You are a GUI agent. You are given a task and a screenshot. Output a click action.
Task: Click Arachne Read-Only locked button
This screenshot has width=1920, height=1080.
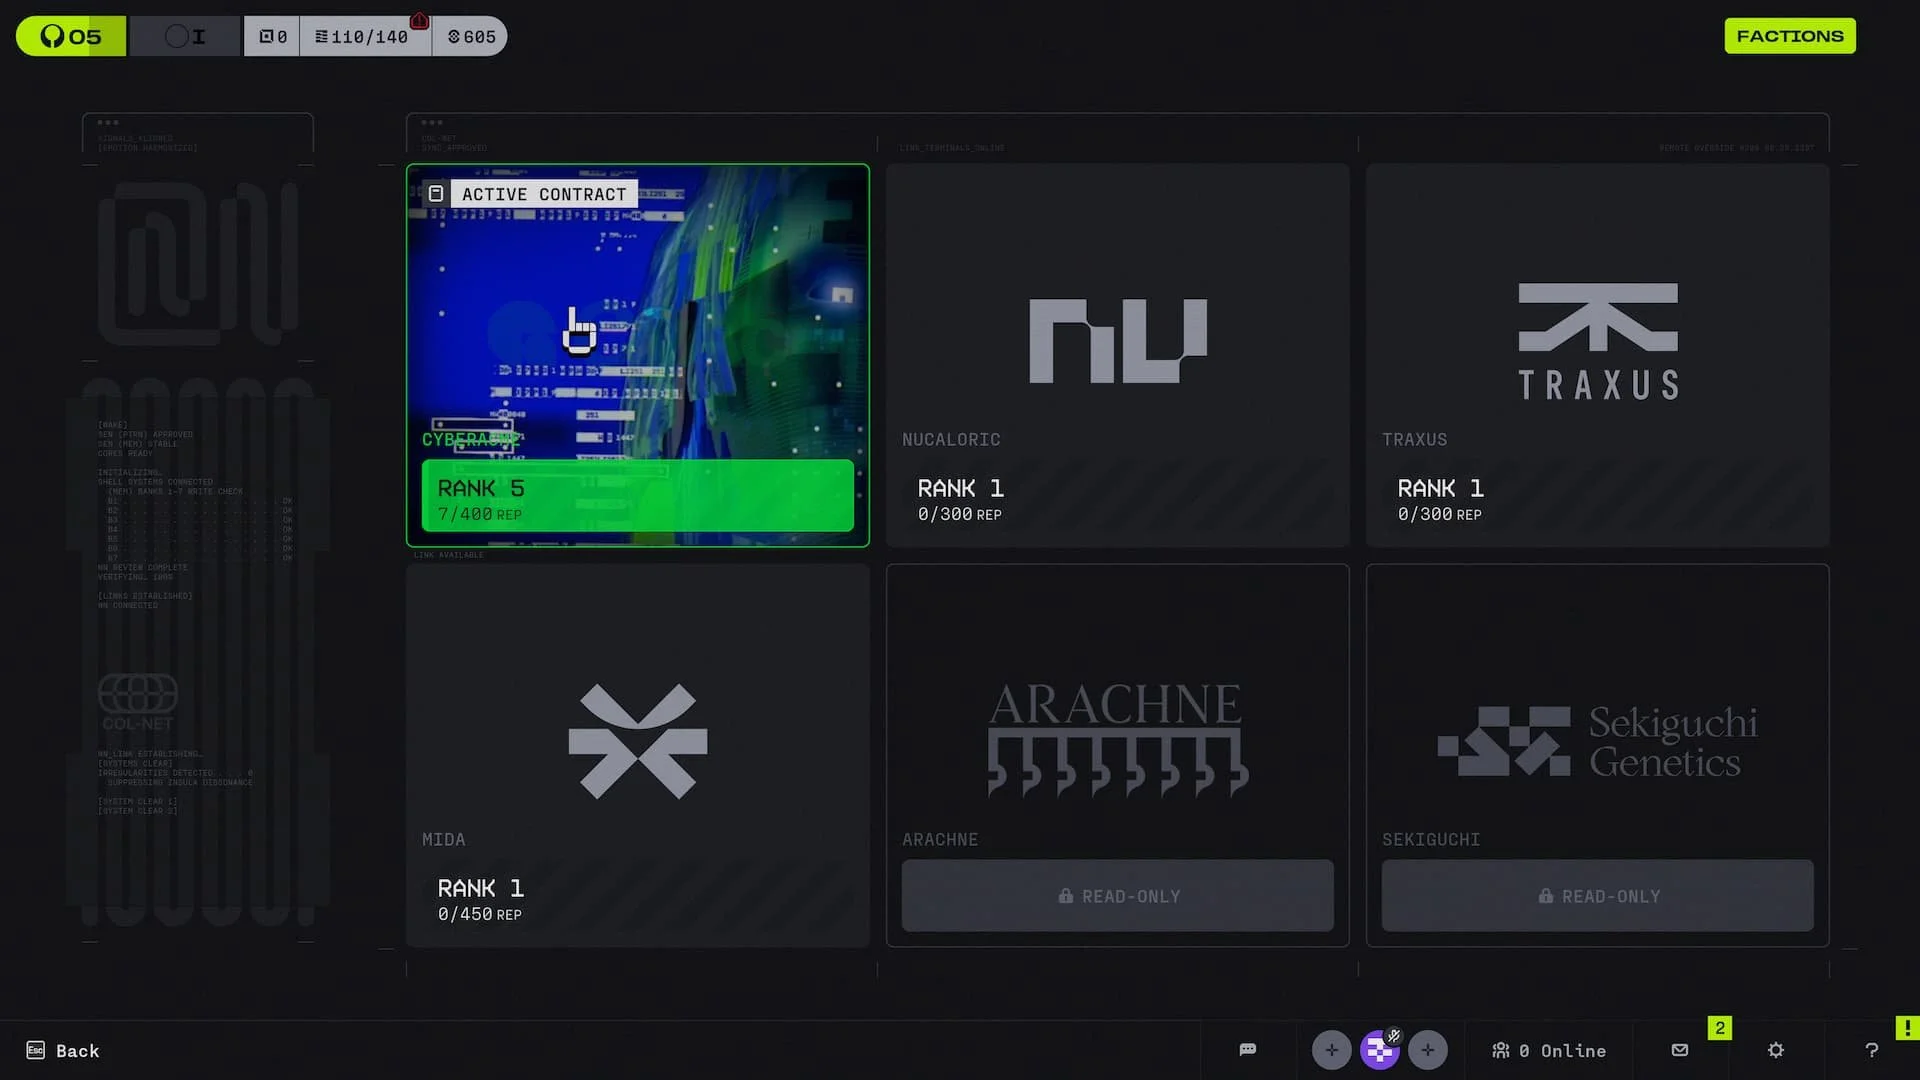(1117, 896)
